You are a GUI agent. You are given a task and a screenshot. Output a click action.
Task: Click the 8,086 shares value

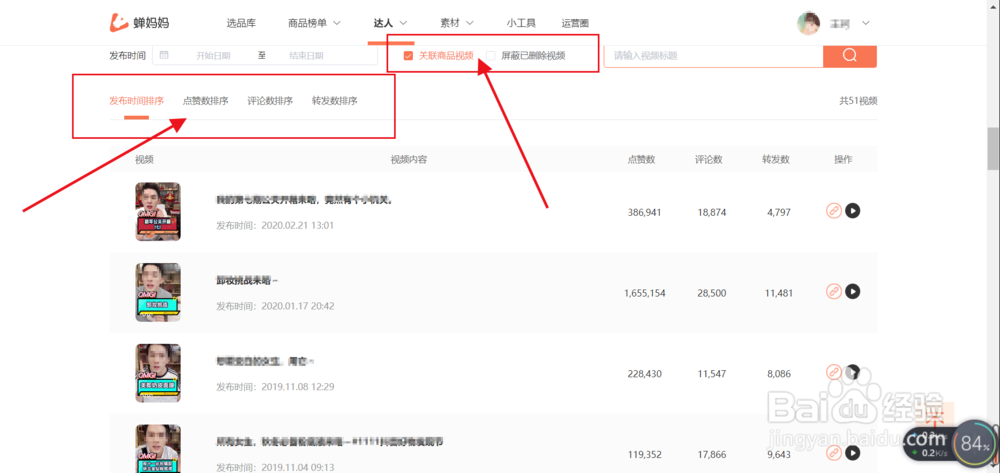(779, 374)
